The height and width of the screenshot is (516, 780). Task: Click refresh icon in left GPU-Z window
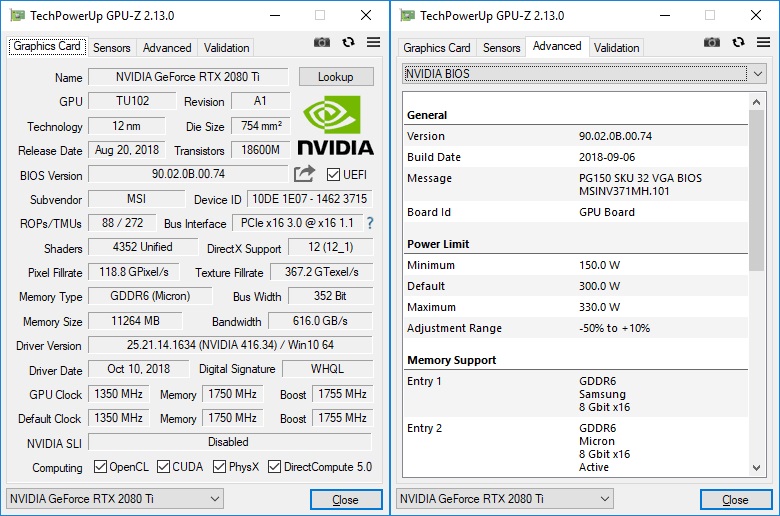[x=348, y=42]
